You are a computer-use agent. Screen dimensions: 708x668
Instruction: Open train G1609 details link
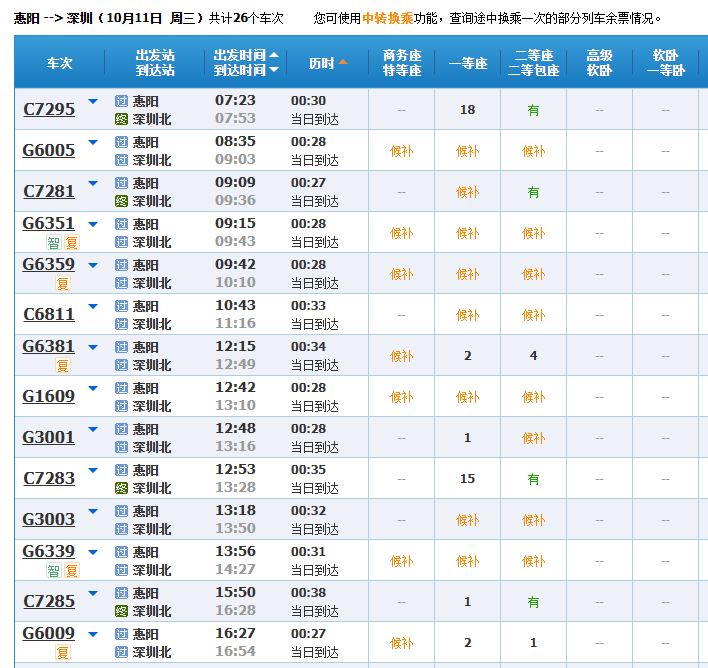tap(49, 396)
